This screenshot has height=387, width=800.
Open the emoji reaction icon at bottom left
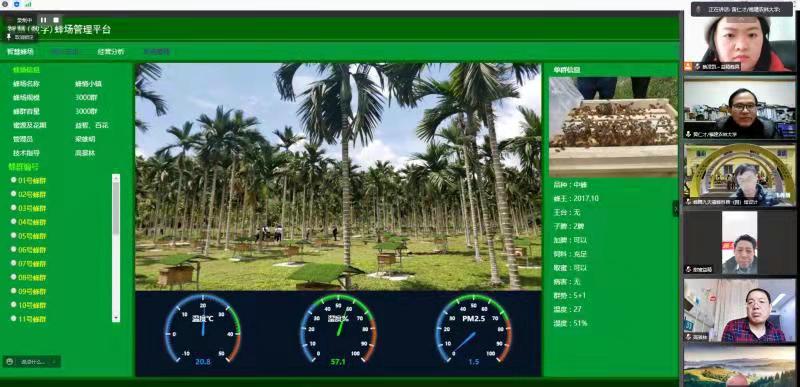pyautogui.click(x=9, y=362)
